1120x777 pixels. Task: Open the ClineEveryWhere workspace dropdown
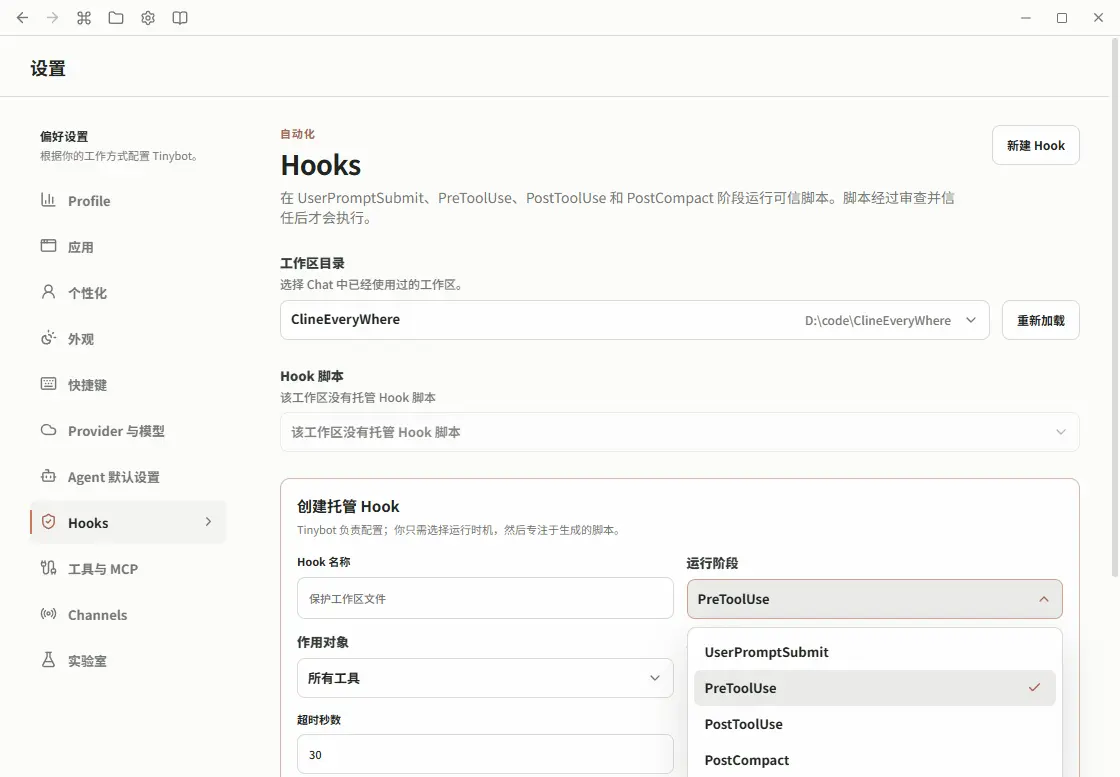[x=634, y=320]
